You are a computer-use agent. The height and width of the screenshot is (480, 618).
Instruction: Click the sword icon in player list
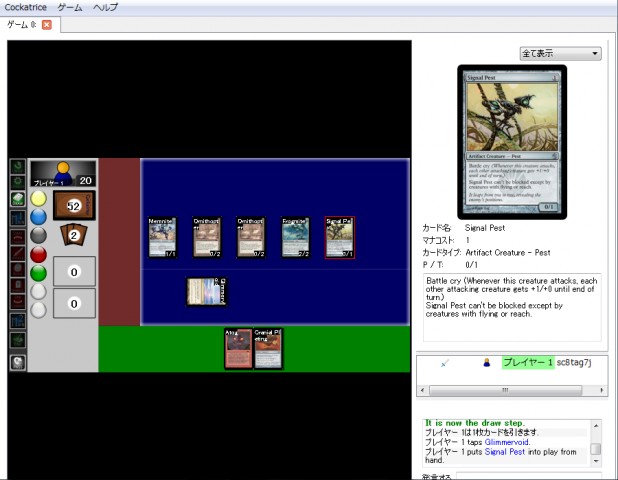[x=445, y=363]
